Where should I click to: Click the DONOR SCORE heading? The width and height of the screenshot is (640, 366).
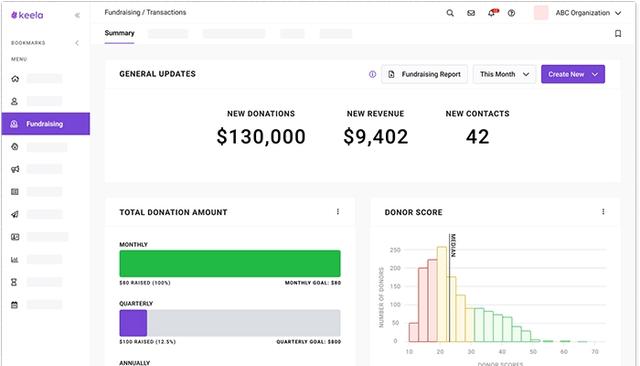tap(413, 212)
